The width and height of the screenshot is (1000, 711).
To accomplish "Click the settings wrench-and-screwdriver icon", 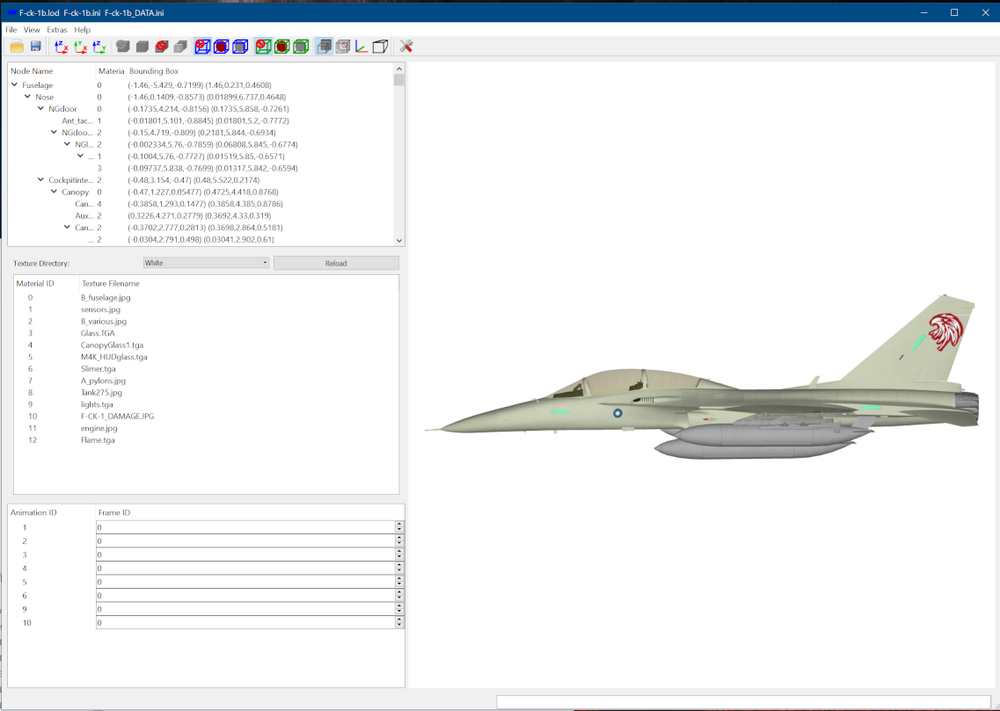I will click(406, 46).
